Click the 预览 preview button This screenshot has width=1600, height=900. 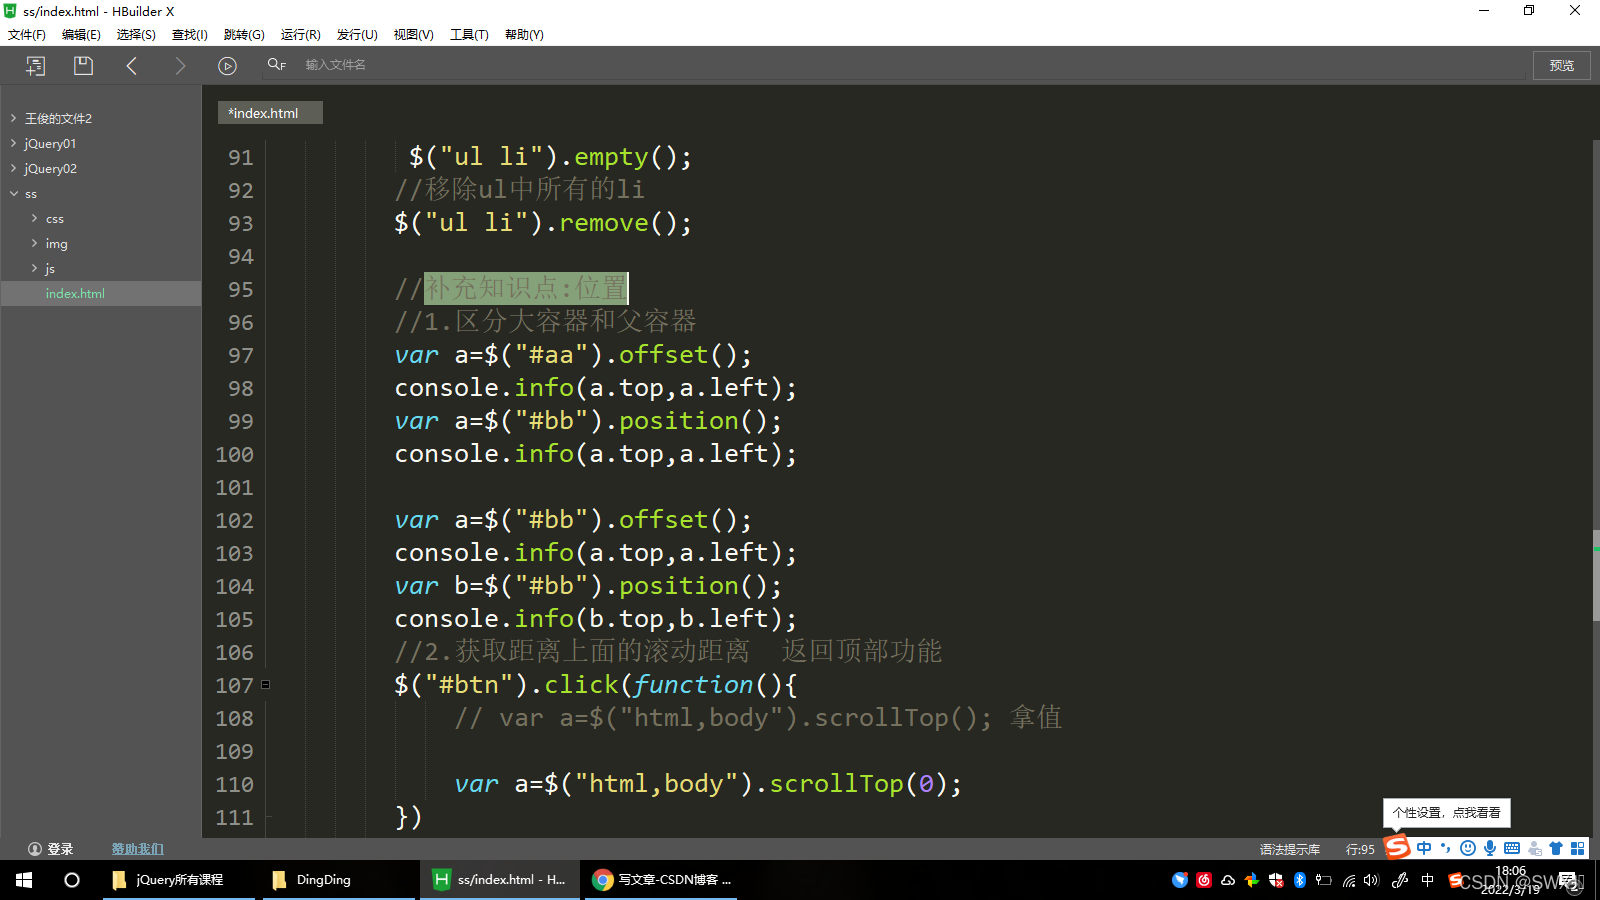pos(1560,65)
